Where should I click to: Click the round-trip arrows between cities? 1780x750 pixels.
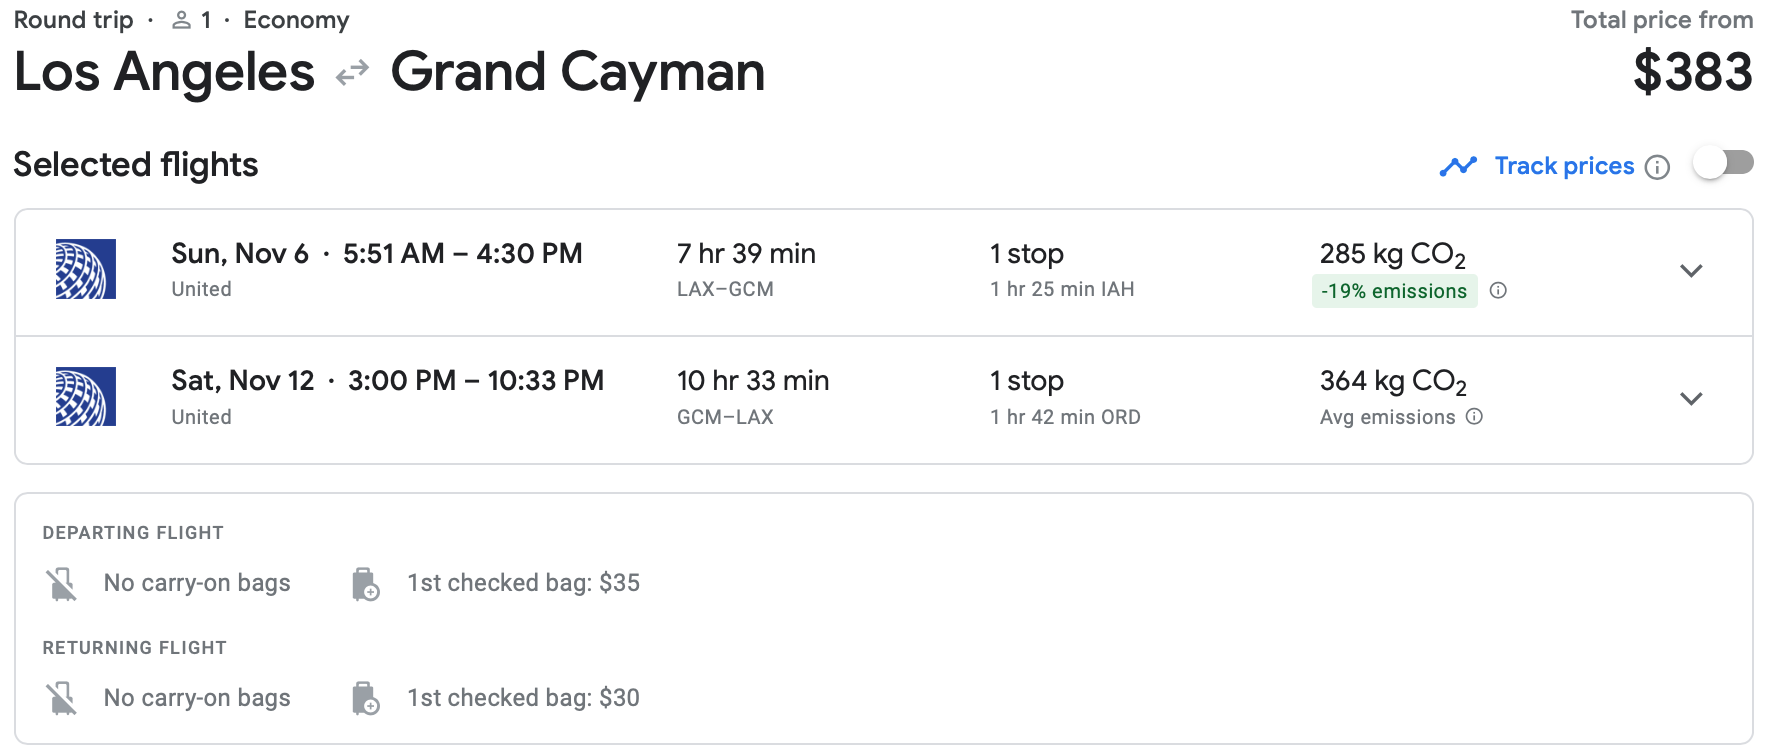352,73
